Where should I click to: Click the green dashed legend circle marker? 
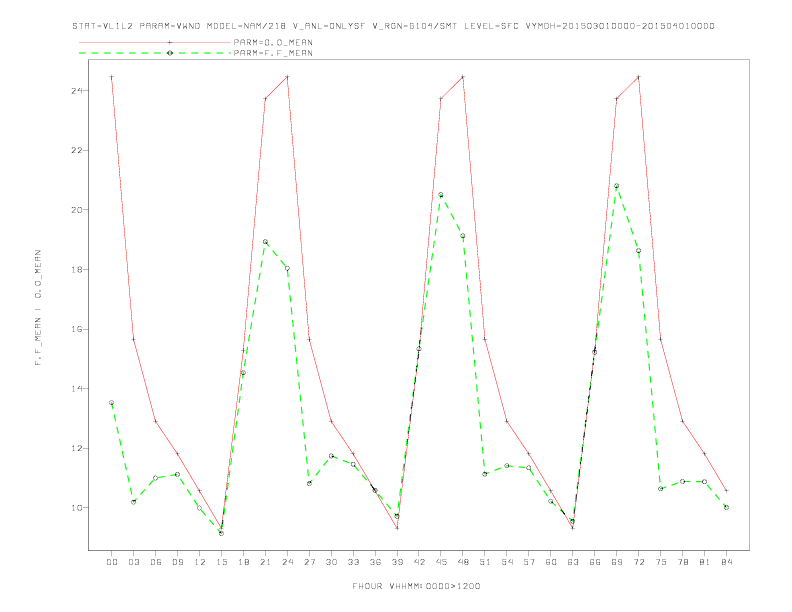[170, 53]
